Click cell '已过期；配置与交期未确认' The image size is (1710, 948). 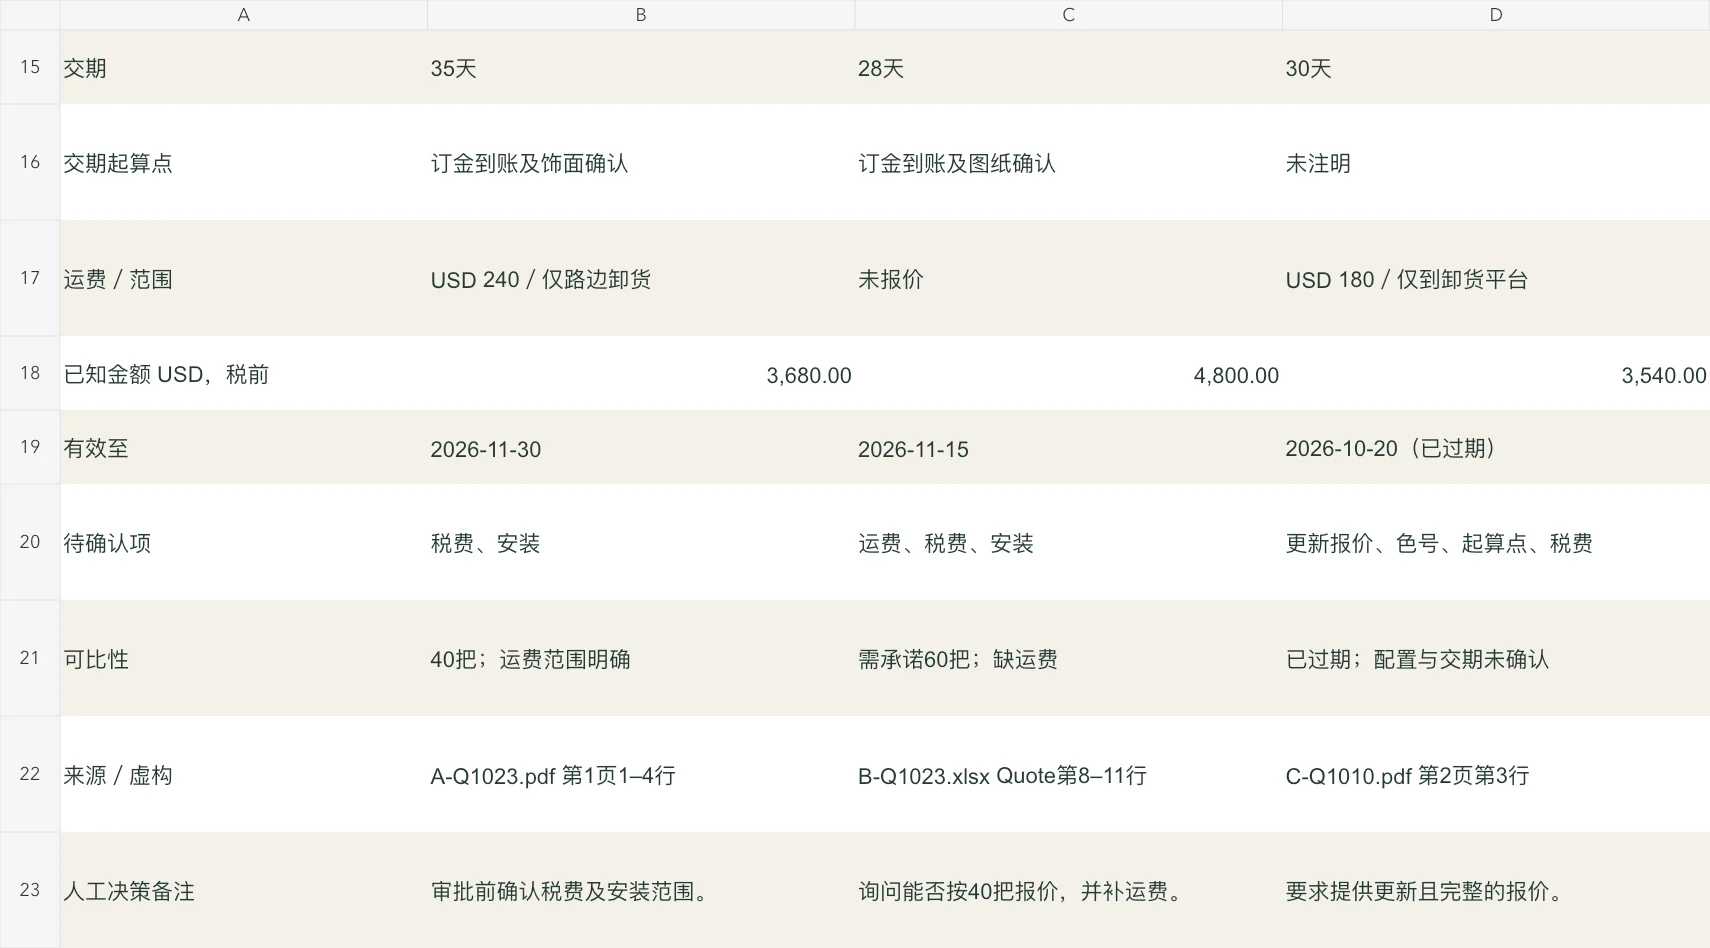coord(1496,658)
